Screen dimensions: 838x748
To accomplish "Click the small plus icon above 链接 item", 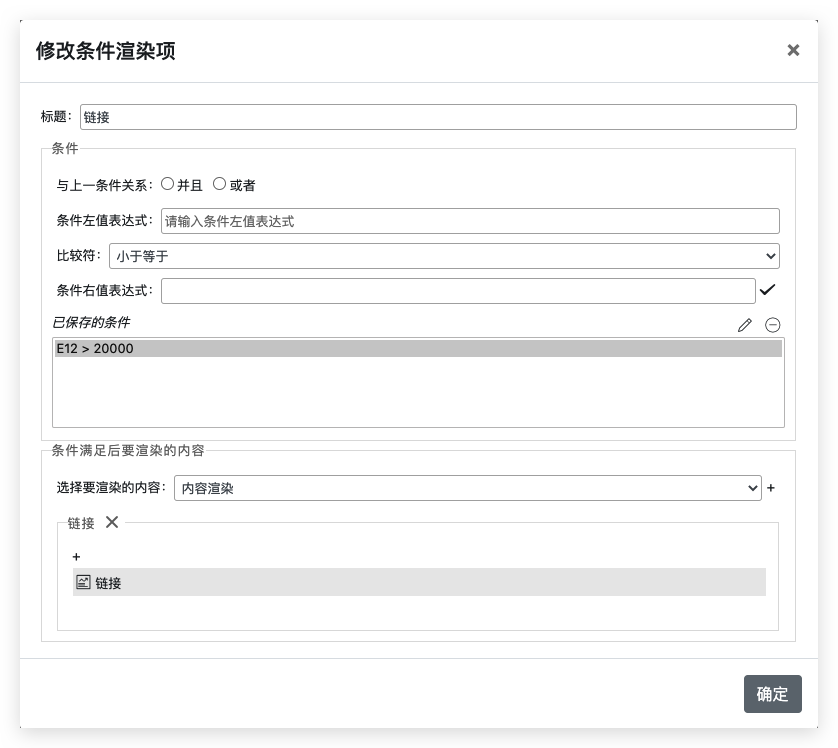I will [x=76, y=557].
